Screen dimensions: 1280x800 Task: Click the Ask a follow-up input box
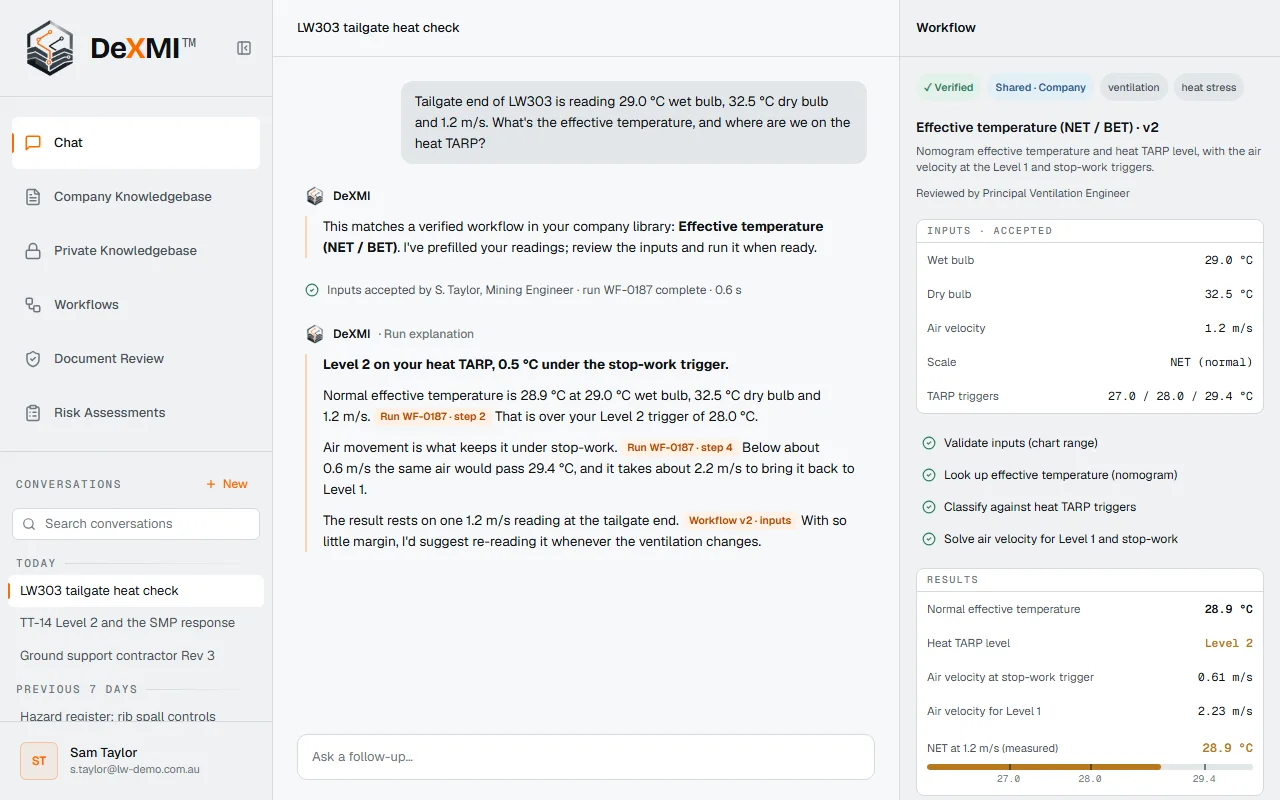[x=586, y=757]
